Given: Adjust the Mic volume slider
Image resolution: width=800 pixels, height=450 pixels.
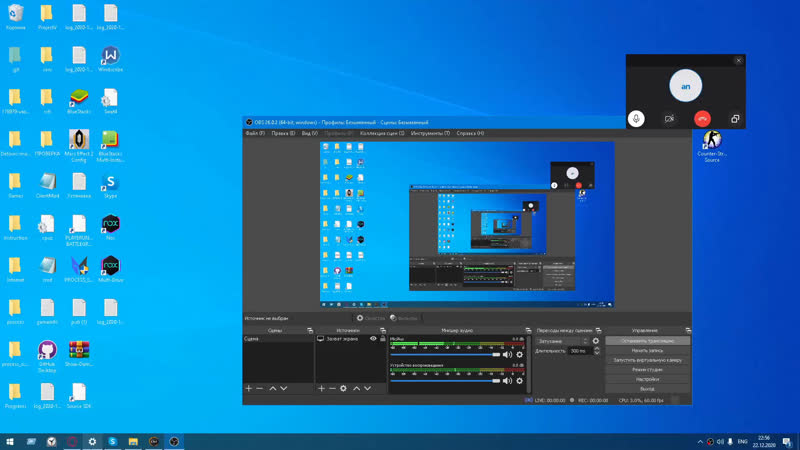Looking at the screenshot, I should coord(445,355).
